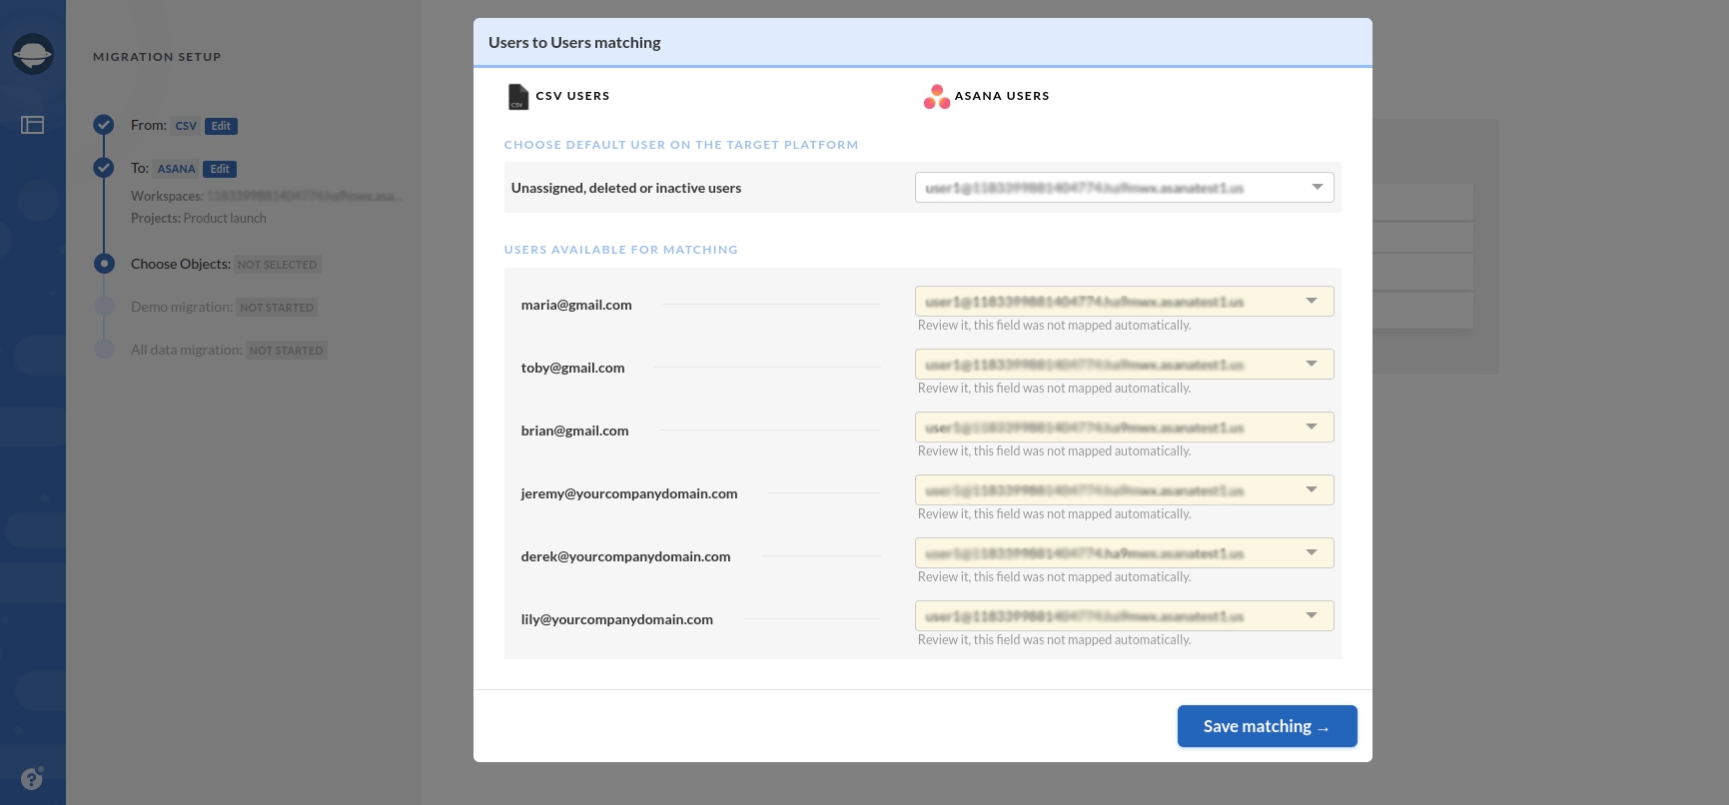Click the CSV USERS column heading
The height and width of the screenshot is (805, 1729).
pyautogui.click(x=573, y=96)
